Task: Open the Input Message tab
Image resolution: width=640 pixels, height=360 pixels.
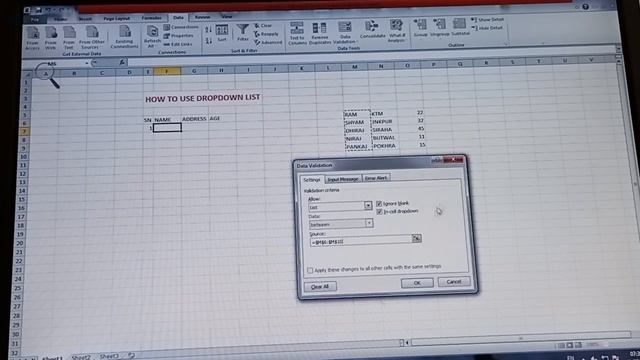Action: (x=343, y=179)
